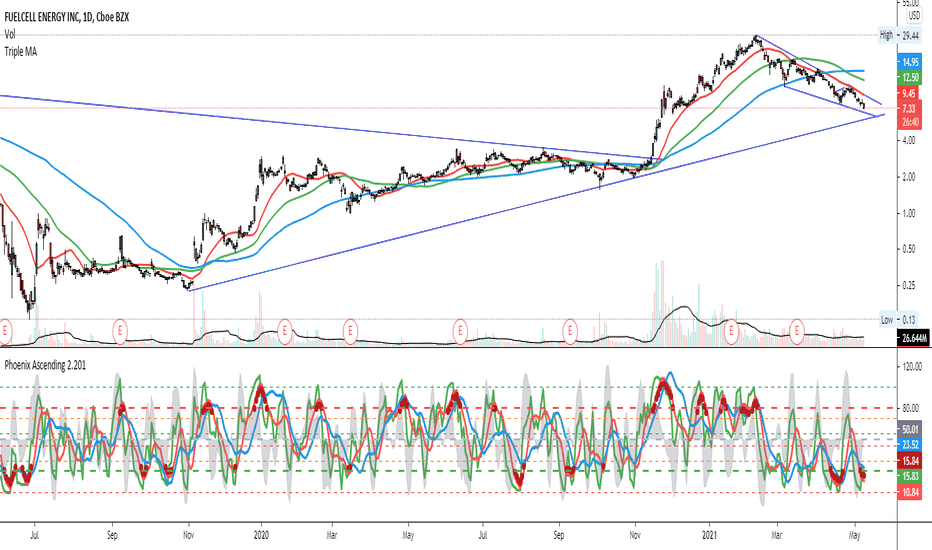Click the 80.00 oscillator scale label
This screenshot has height=550, width=932.
(912, 408)
